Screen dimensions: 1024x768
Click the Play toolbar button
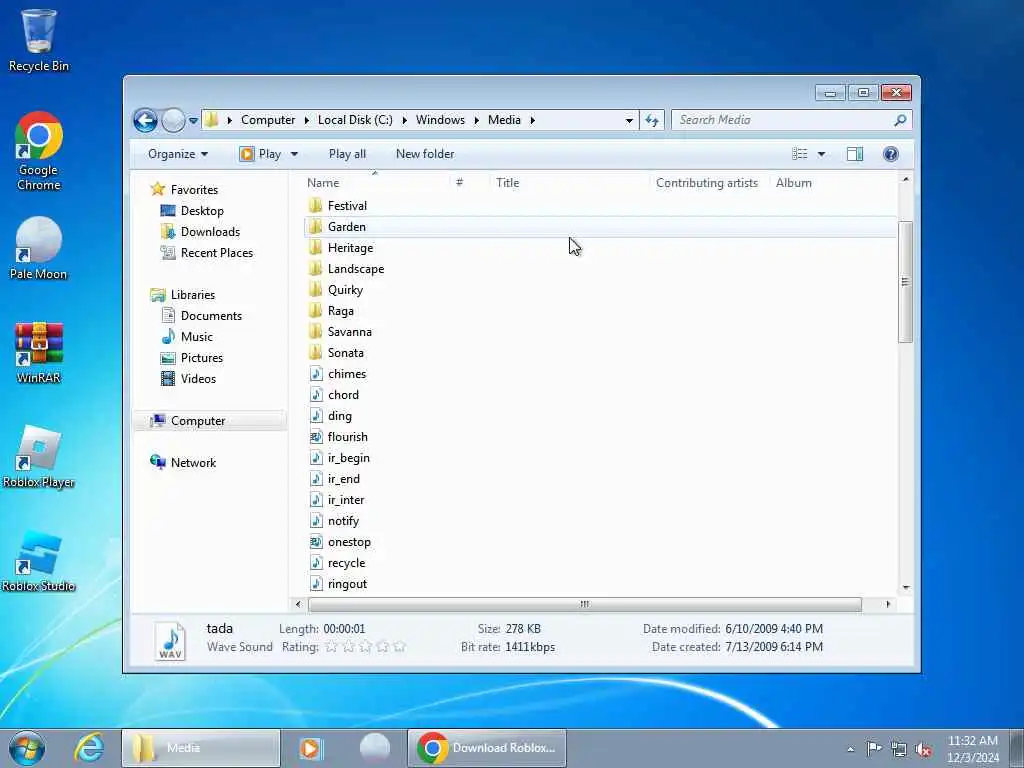click(261, 154)
